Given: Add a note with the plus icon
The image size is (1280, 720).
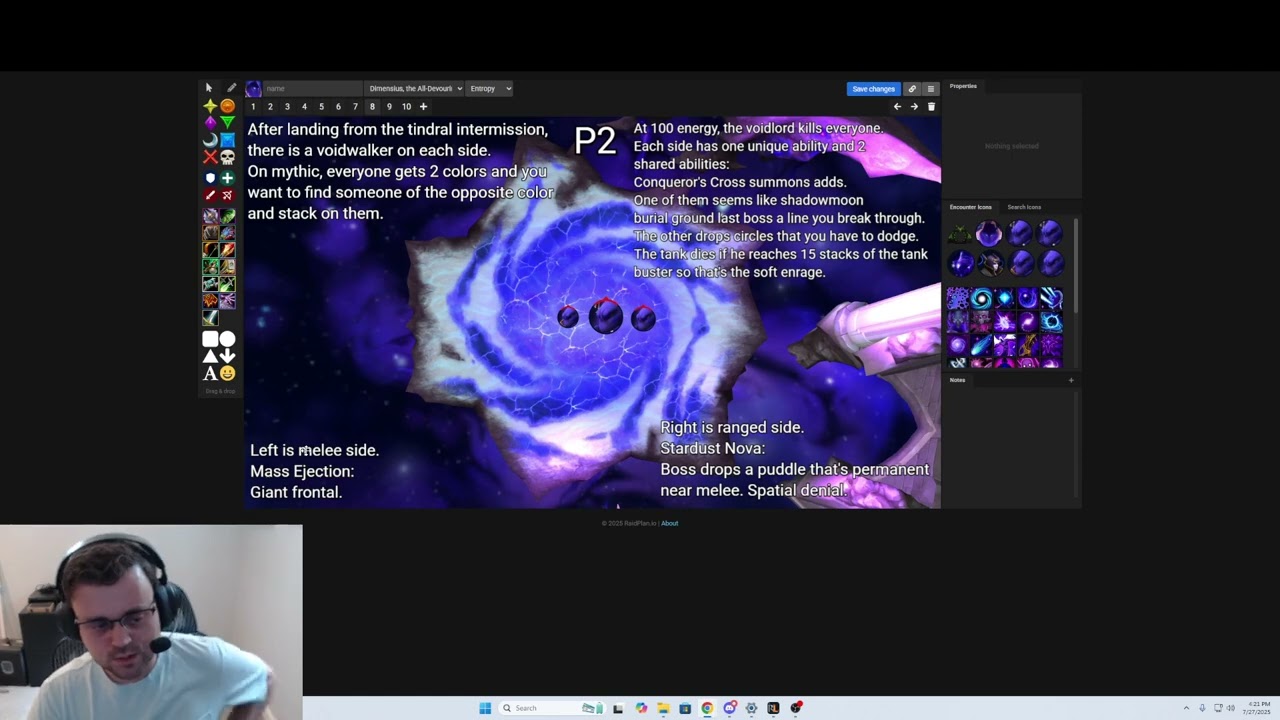Looking at the screenshot, I should click(x=1071, y=380).
